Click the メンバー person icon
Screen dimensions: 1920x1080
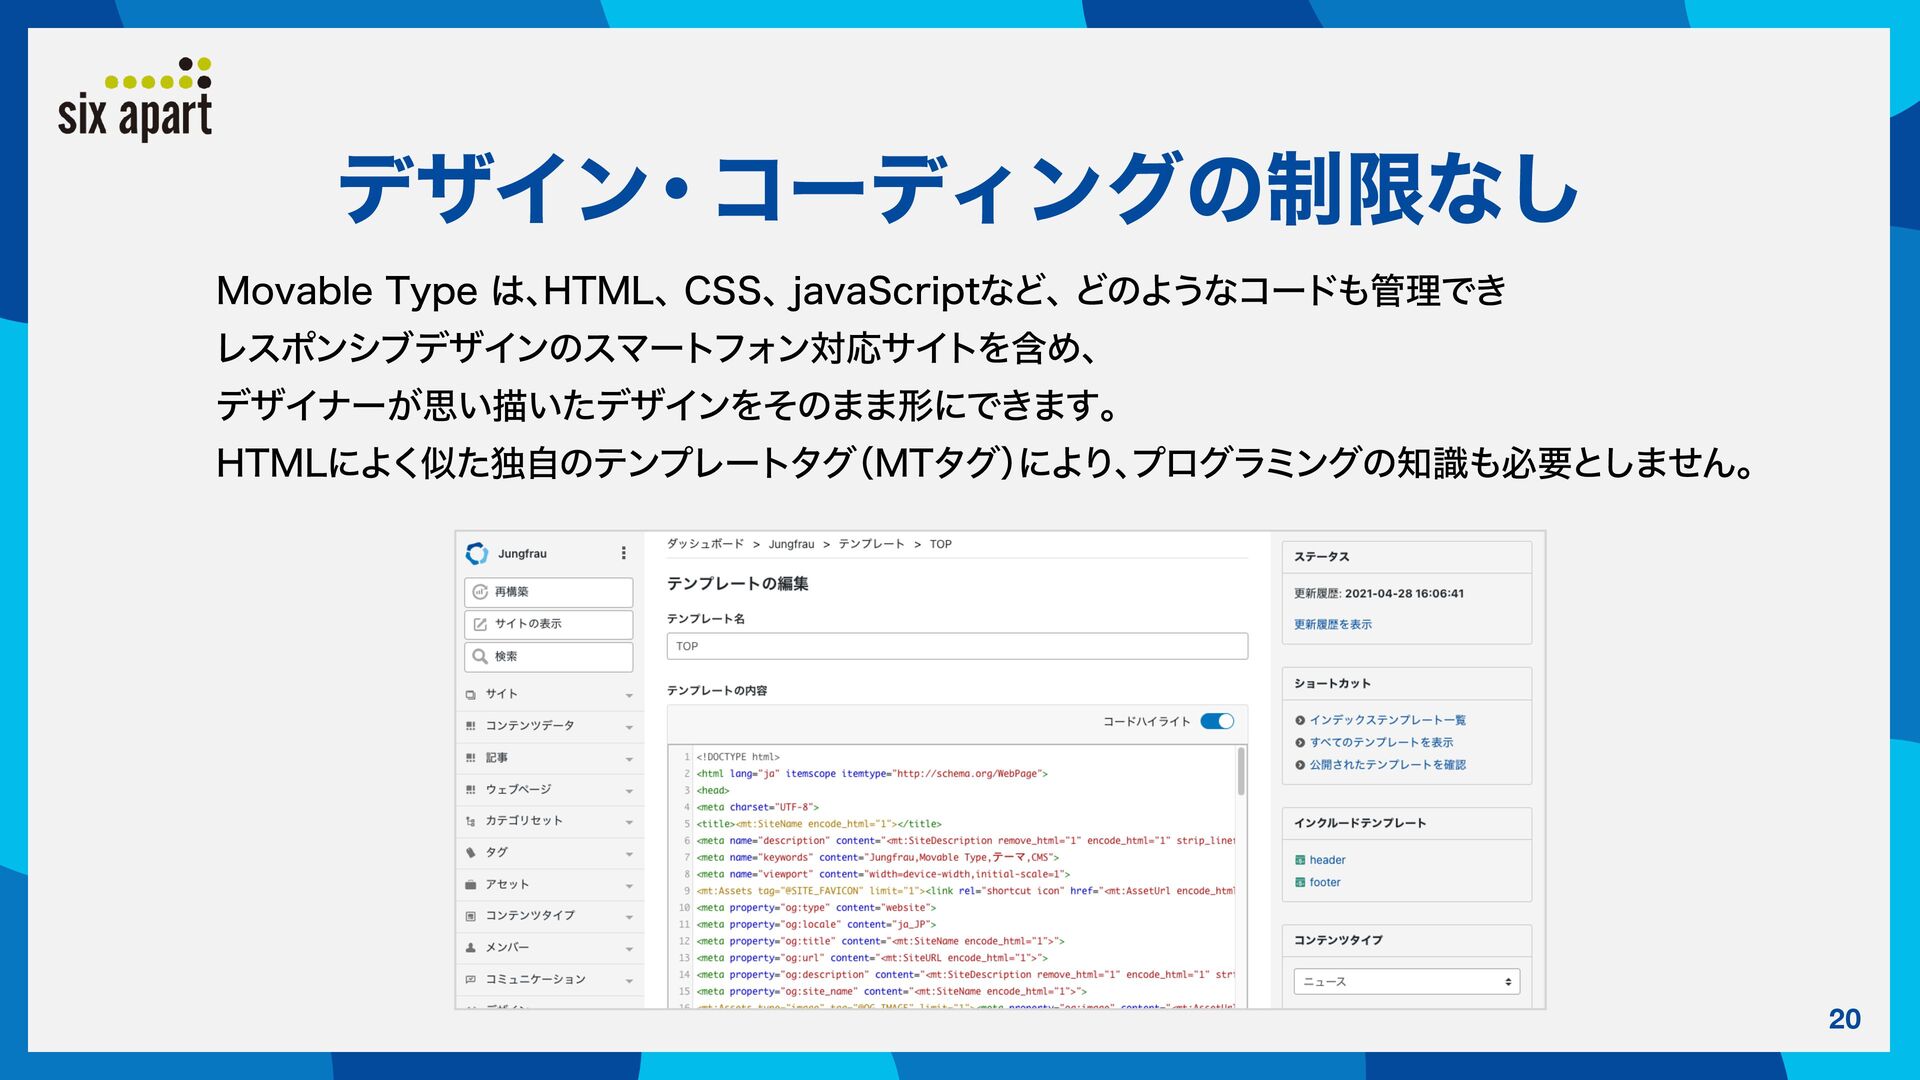click(470, 948)
